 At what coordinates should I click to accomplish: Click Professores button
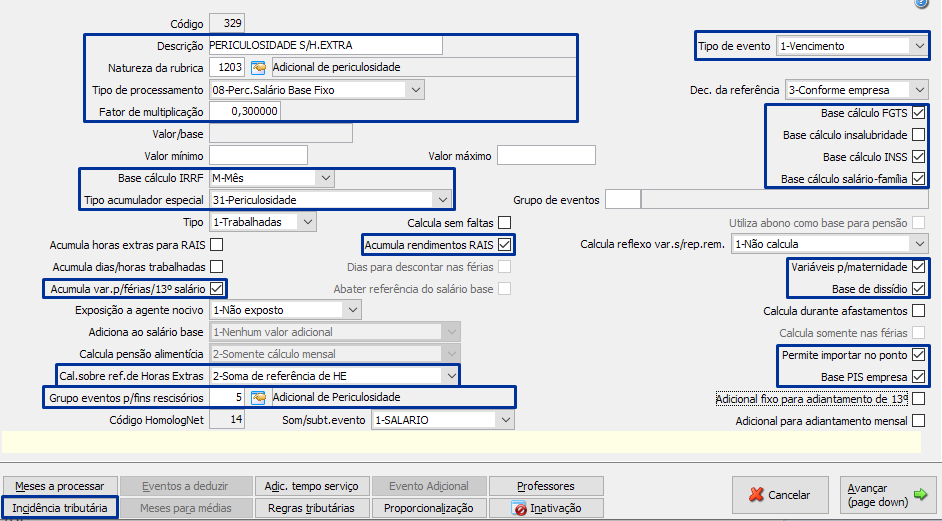[546, 486]
